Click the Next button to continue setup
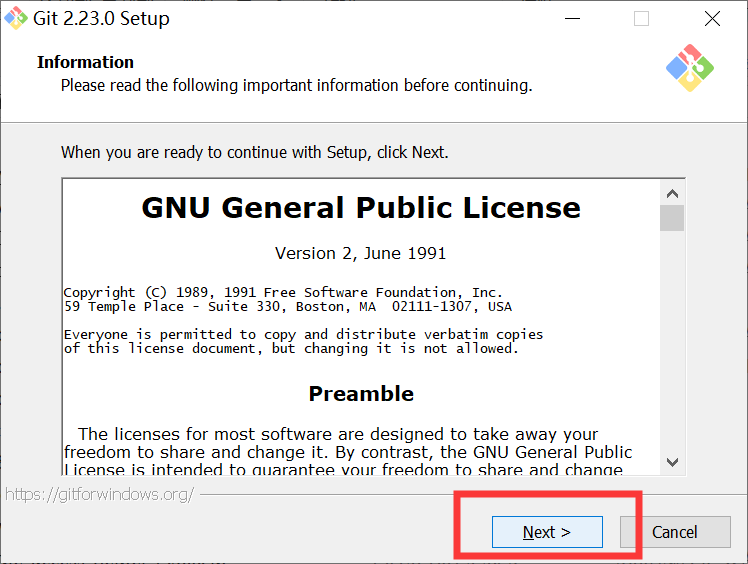The image size is (748, 564). (x=547, y=532)
